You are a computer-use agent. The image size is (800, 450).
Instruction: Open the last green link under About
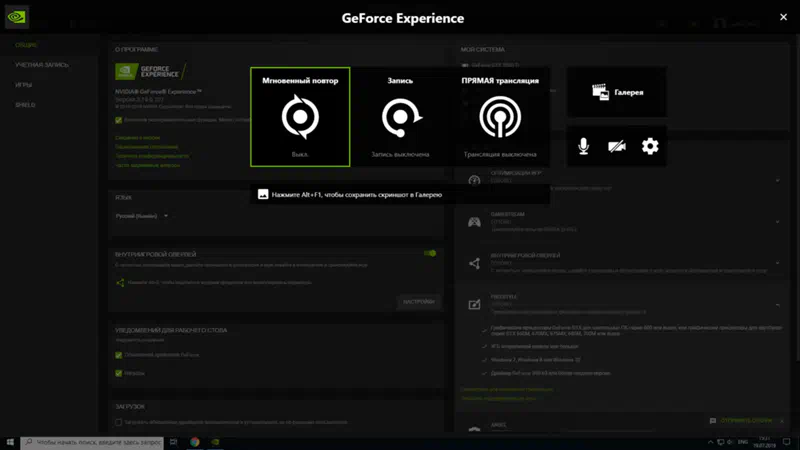click(147, 165)
